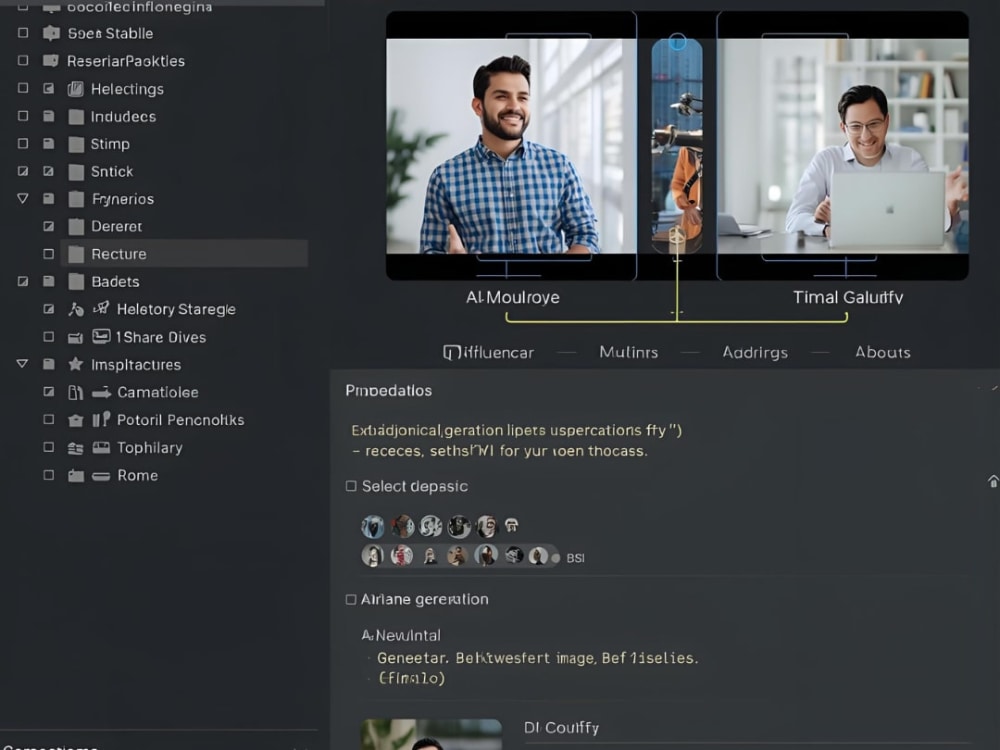Click the star icon of Imspltactures

76,364
